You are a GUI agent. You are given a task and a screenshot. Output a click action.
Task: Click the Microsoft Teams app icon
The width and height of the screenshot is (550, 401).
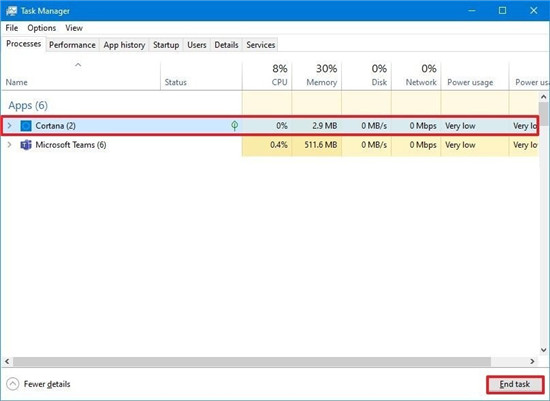[x=26, y=145]
